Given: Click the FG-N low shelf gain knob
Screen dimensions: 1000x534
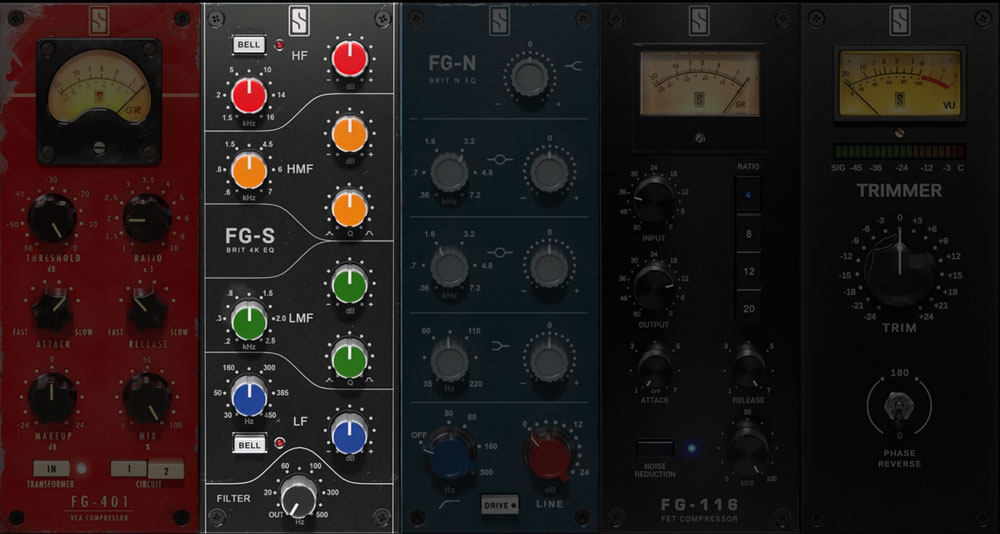Looking at the screenshot, I should point(549,361).
